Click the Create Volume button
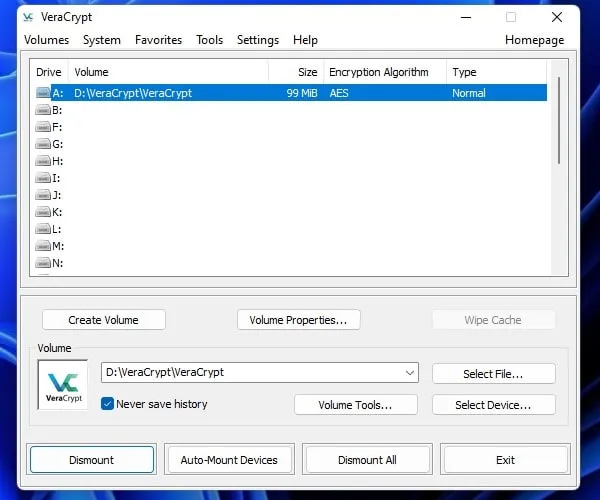The height and width of the screenshot is (500, 600). click(104, 320)
